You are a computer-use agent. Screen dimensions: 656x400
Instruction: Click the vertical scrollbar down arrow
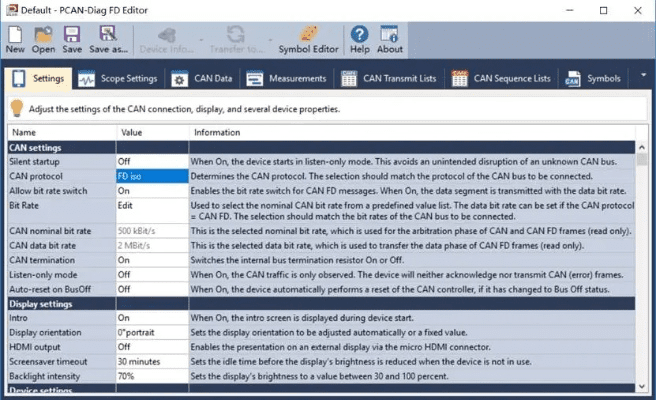(x=642, y=386)
